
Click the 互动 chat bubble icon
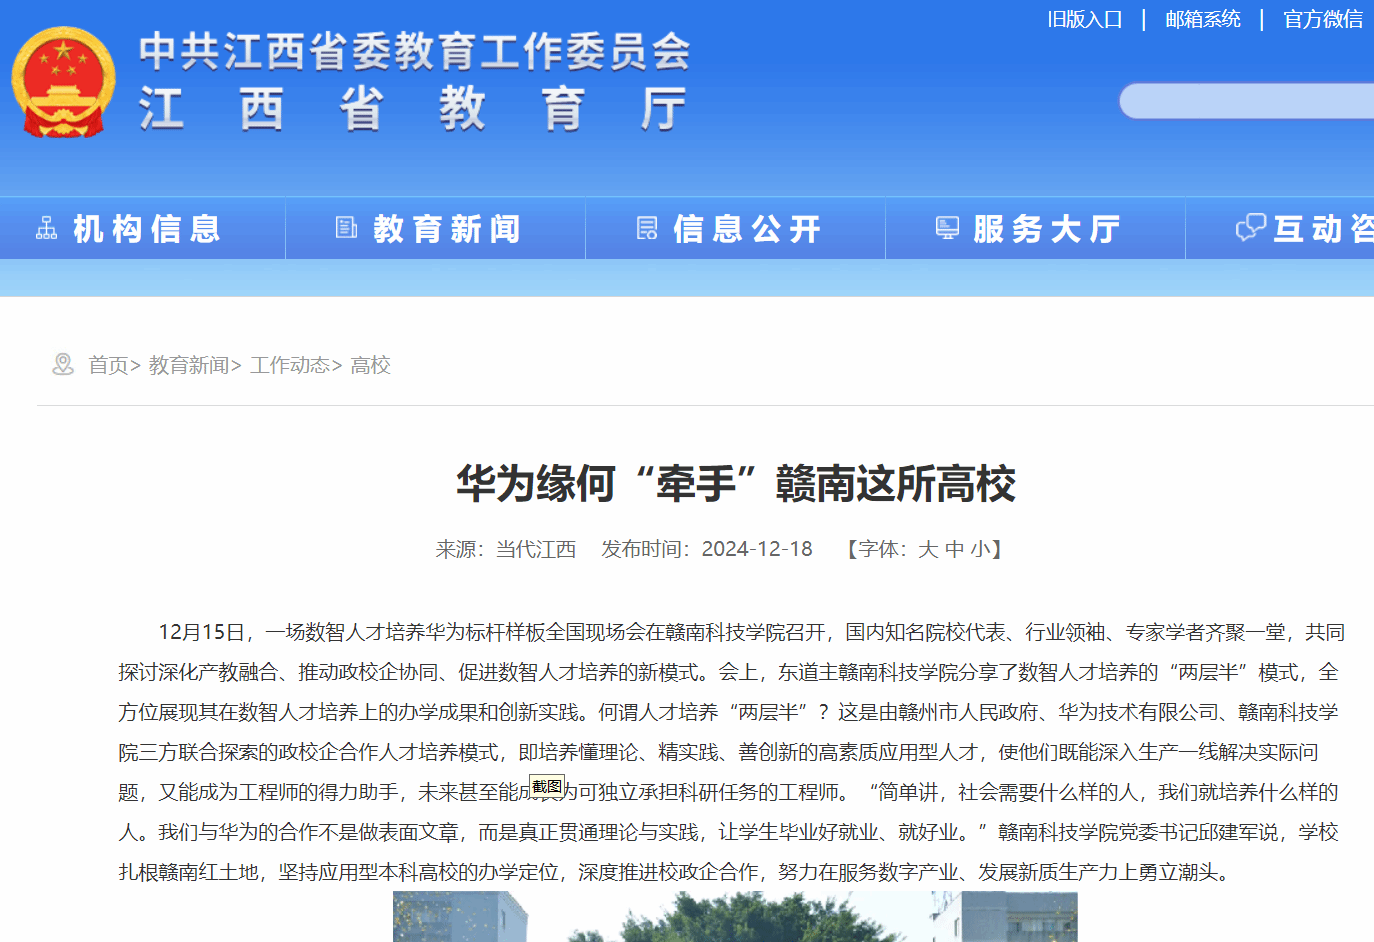1250,229
